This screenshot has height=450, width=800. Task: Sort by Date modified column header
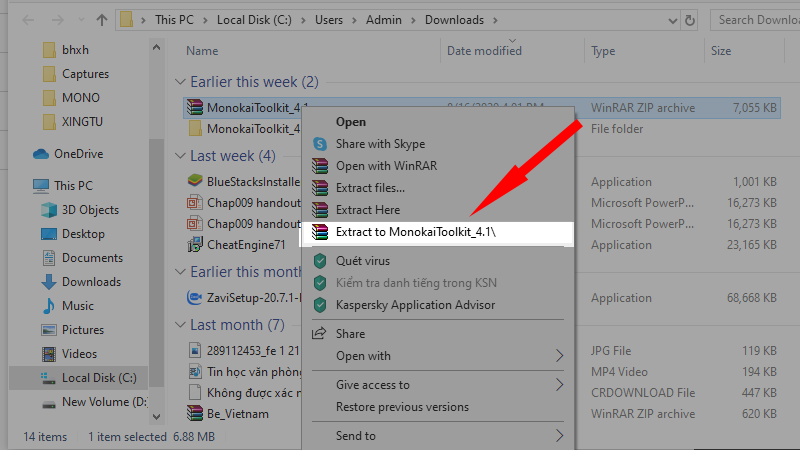[x=484, y=51]
